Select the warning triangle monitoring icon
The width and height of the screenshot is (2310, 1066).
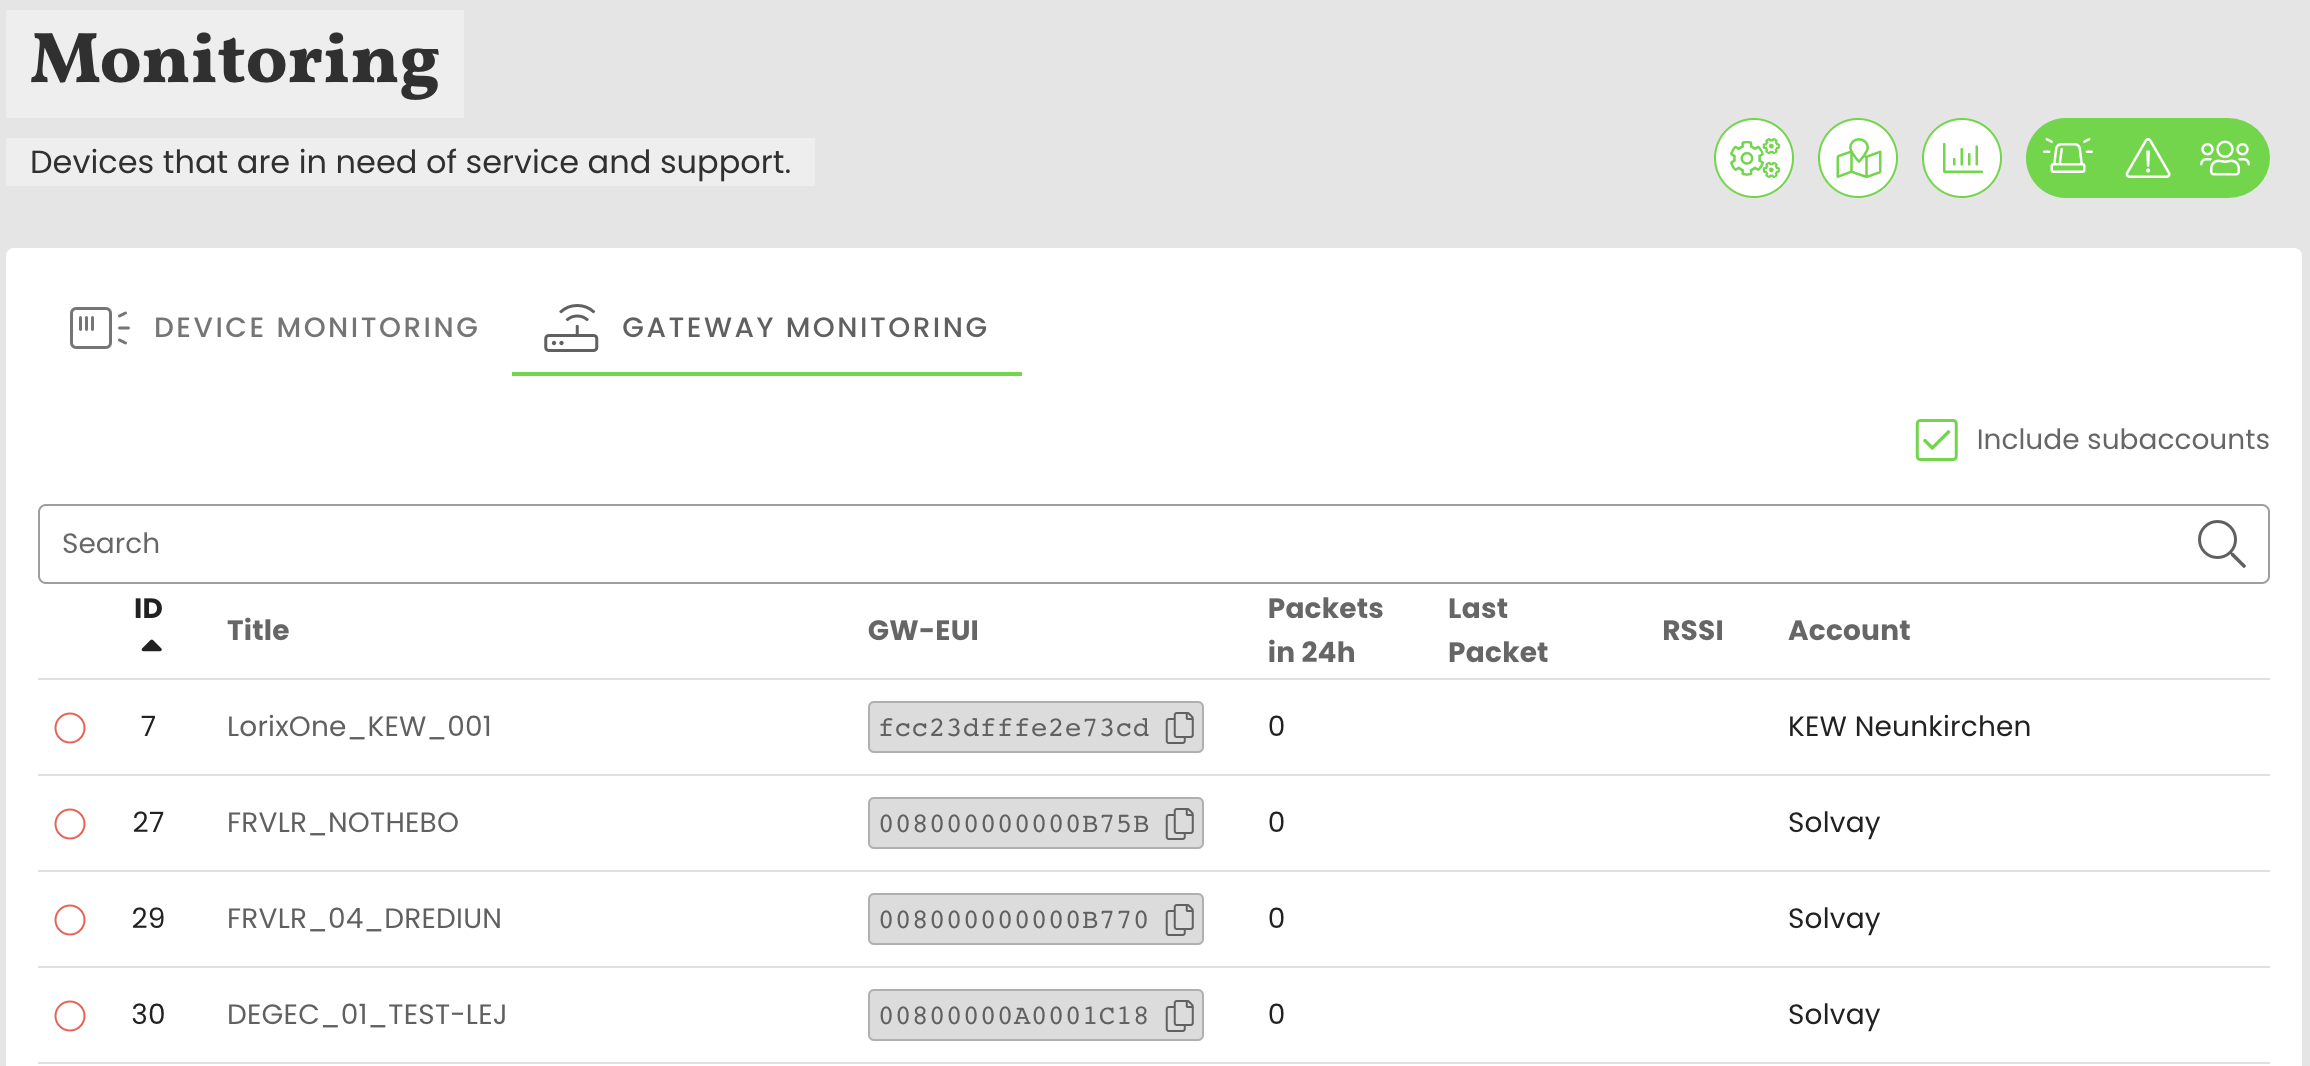pos(2147,157)
